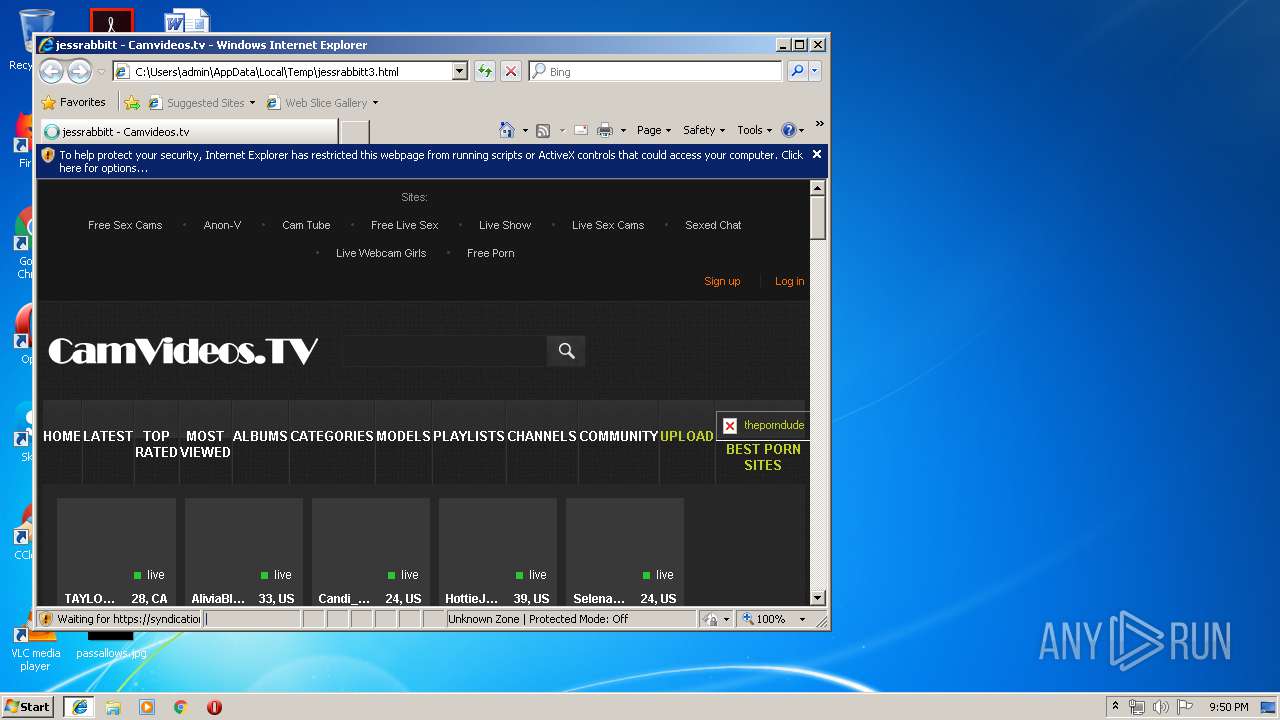Click the Action Center flag tray icon

coord(1184,707)
